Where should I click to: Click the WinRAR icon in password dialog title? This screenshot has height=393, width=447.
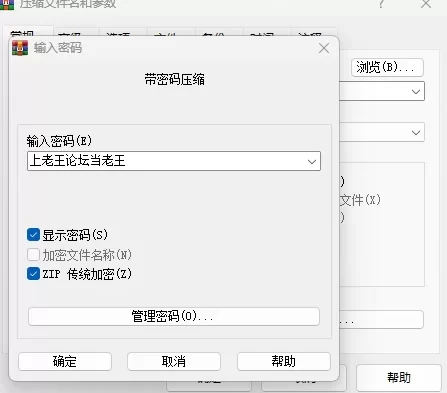[x=20, y=48]
